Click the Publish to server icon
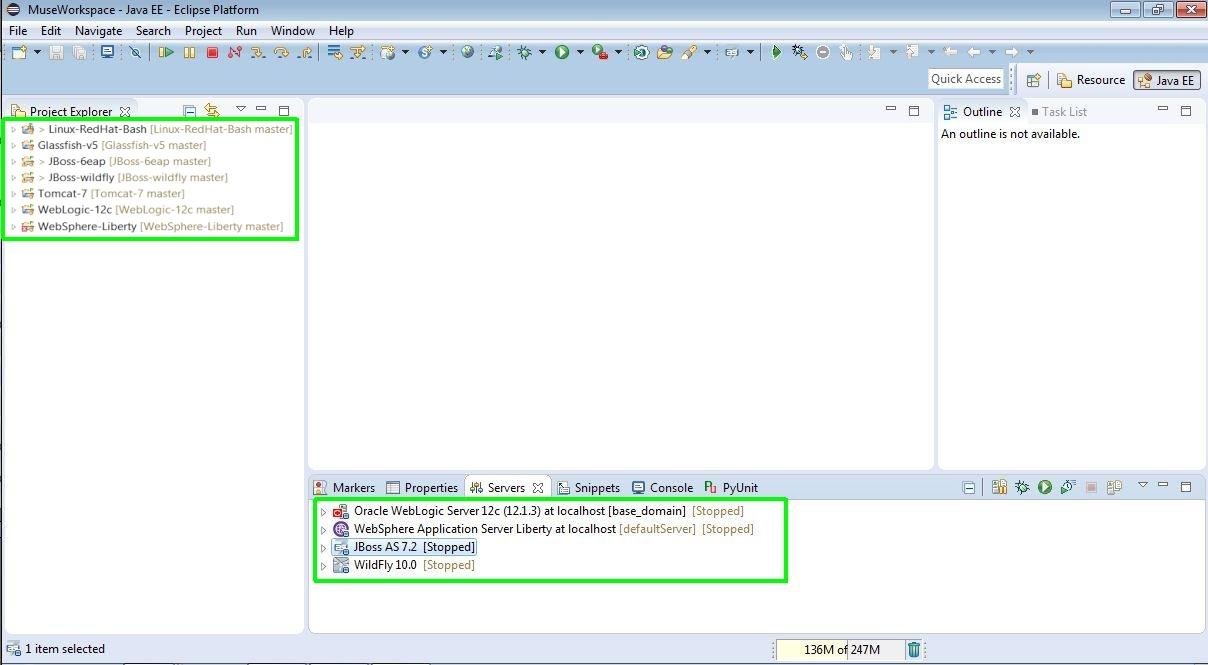1208x665 pixels. [x=1114, y=487]
